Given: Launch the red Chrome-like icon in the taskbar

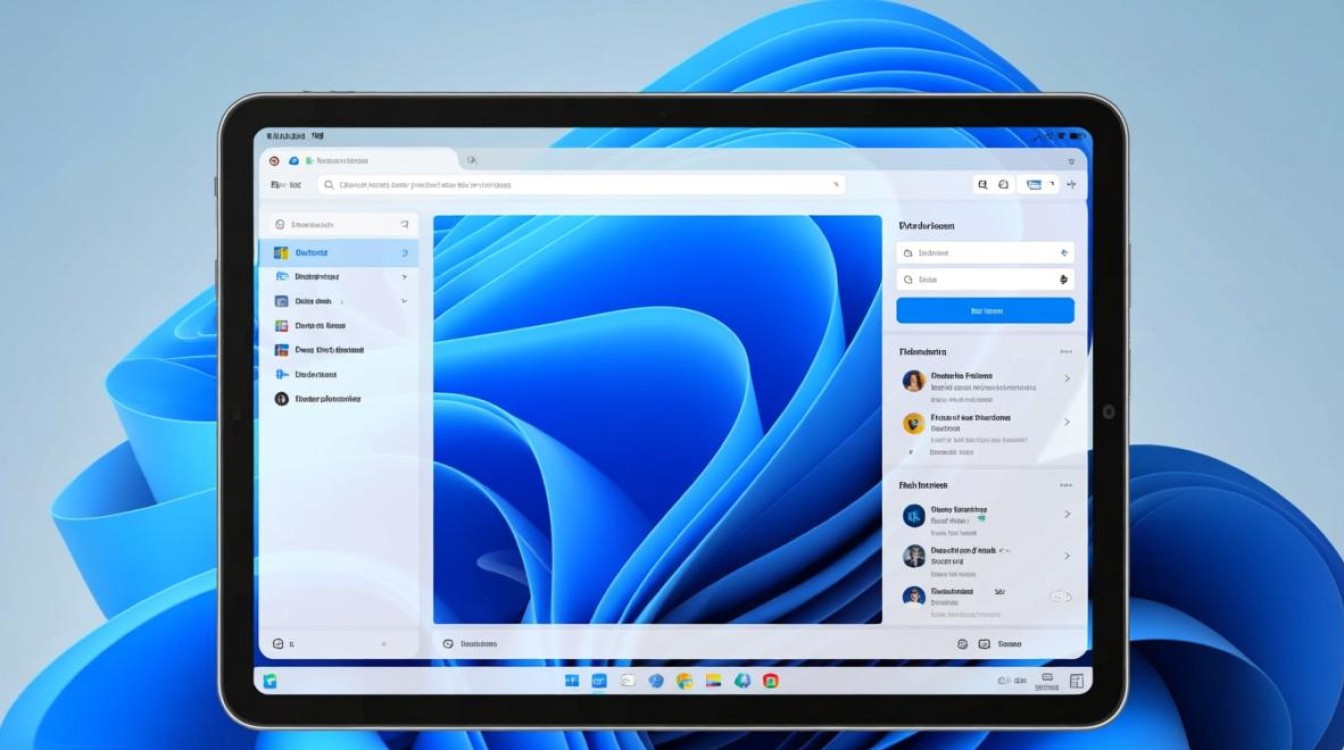Looking at the screenshot, I should pyautogui.click(x=770, y=681).
